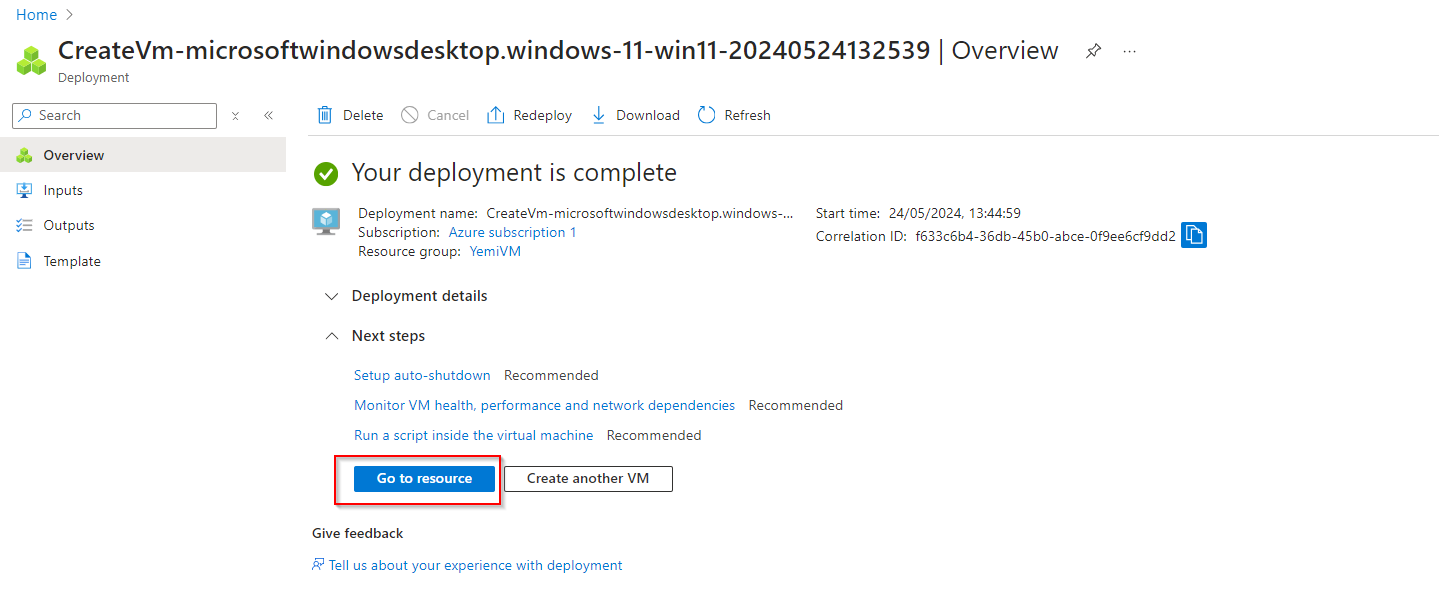Screen dimensions: 1439x608
Task: Click the green deployment complete checkmark
Action: click(x=326, y=174)
